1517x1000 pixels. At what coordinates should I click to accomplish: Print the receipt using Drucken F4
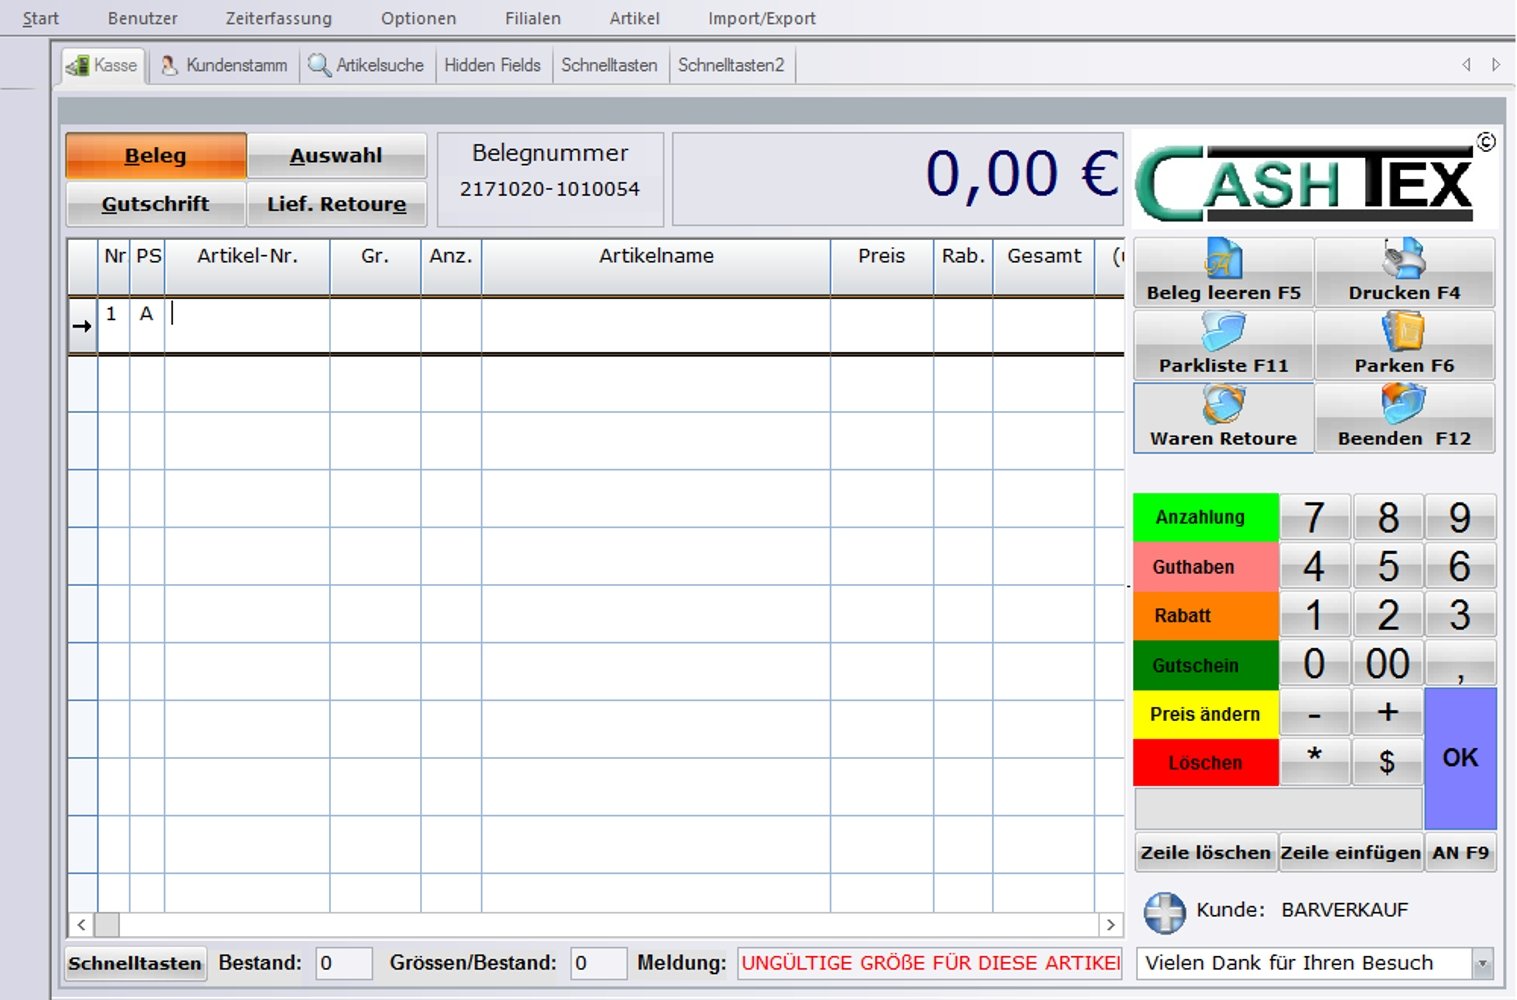coord(1404,272)
